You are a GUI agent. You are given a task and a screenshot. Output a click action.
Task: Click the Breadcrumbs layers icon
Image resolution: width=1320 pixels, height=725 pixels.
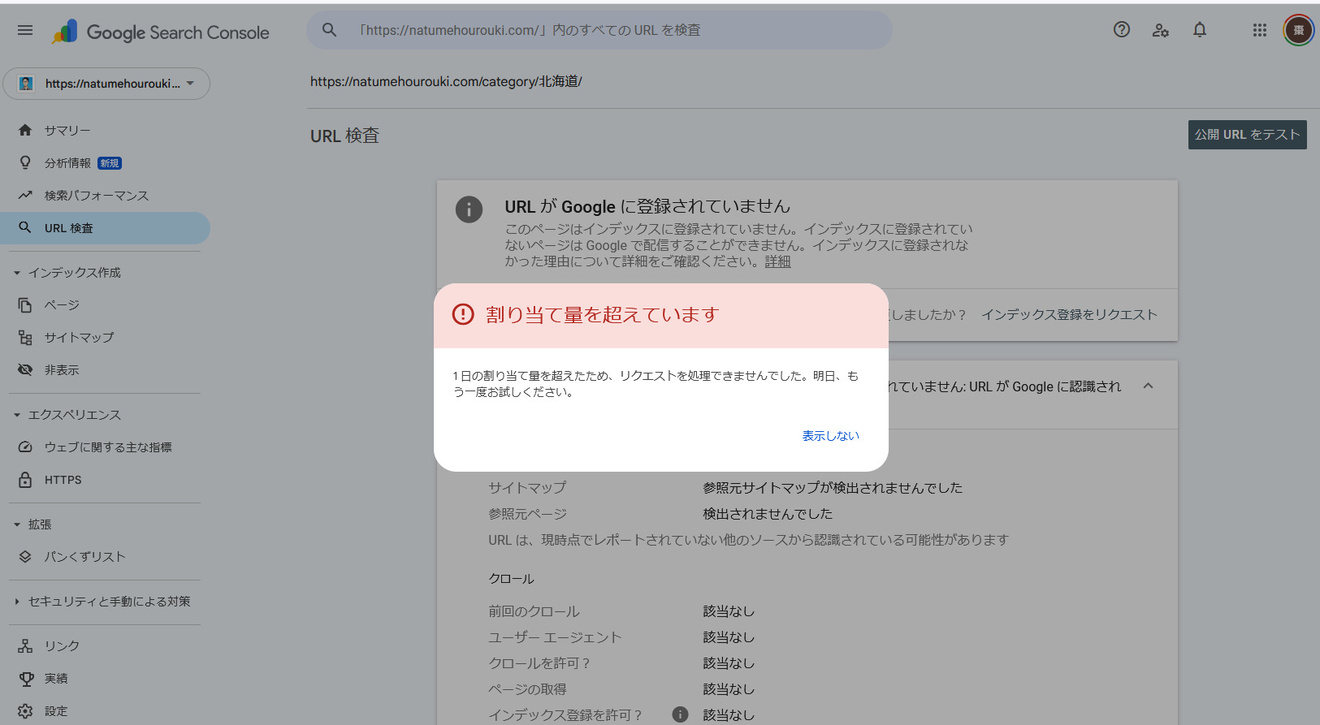[x=25, y=557]
